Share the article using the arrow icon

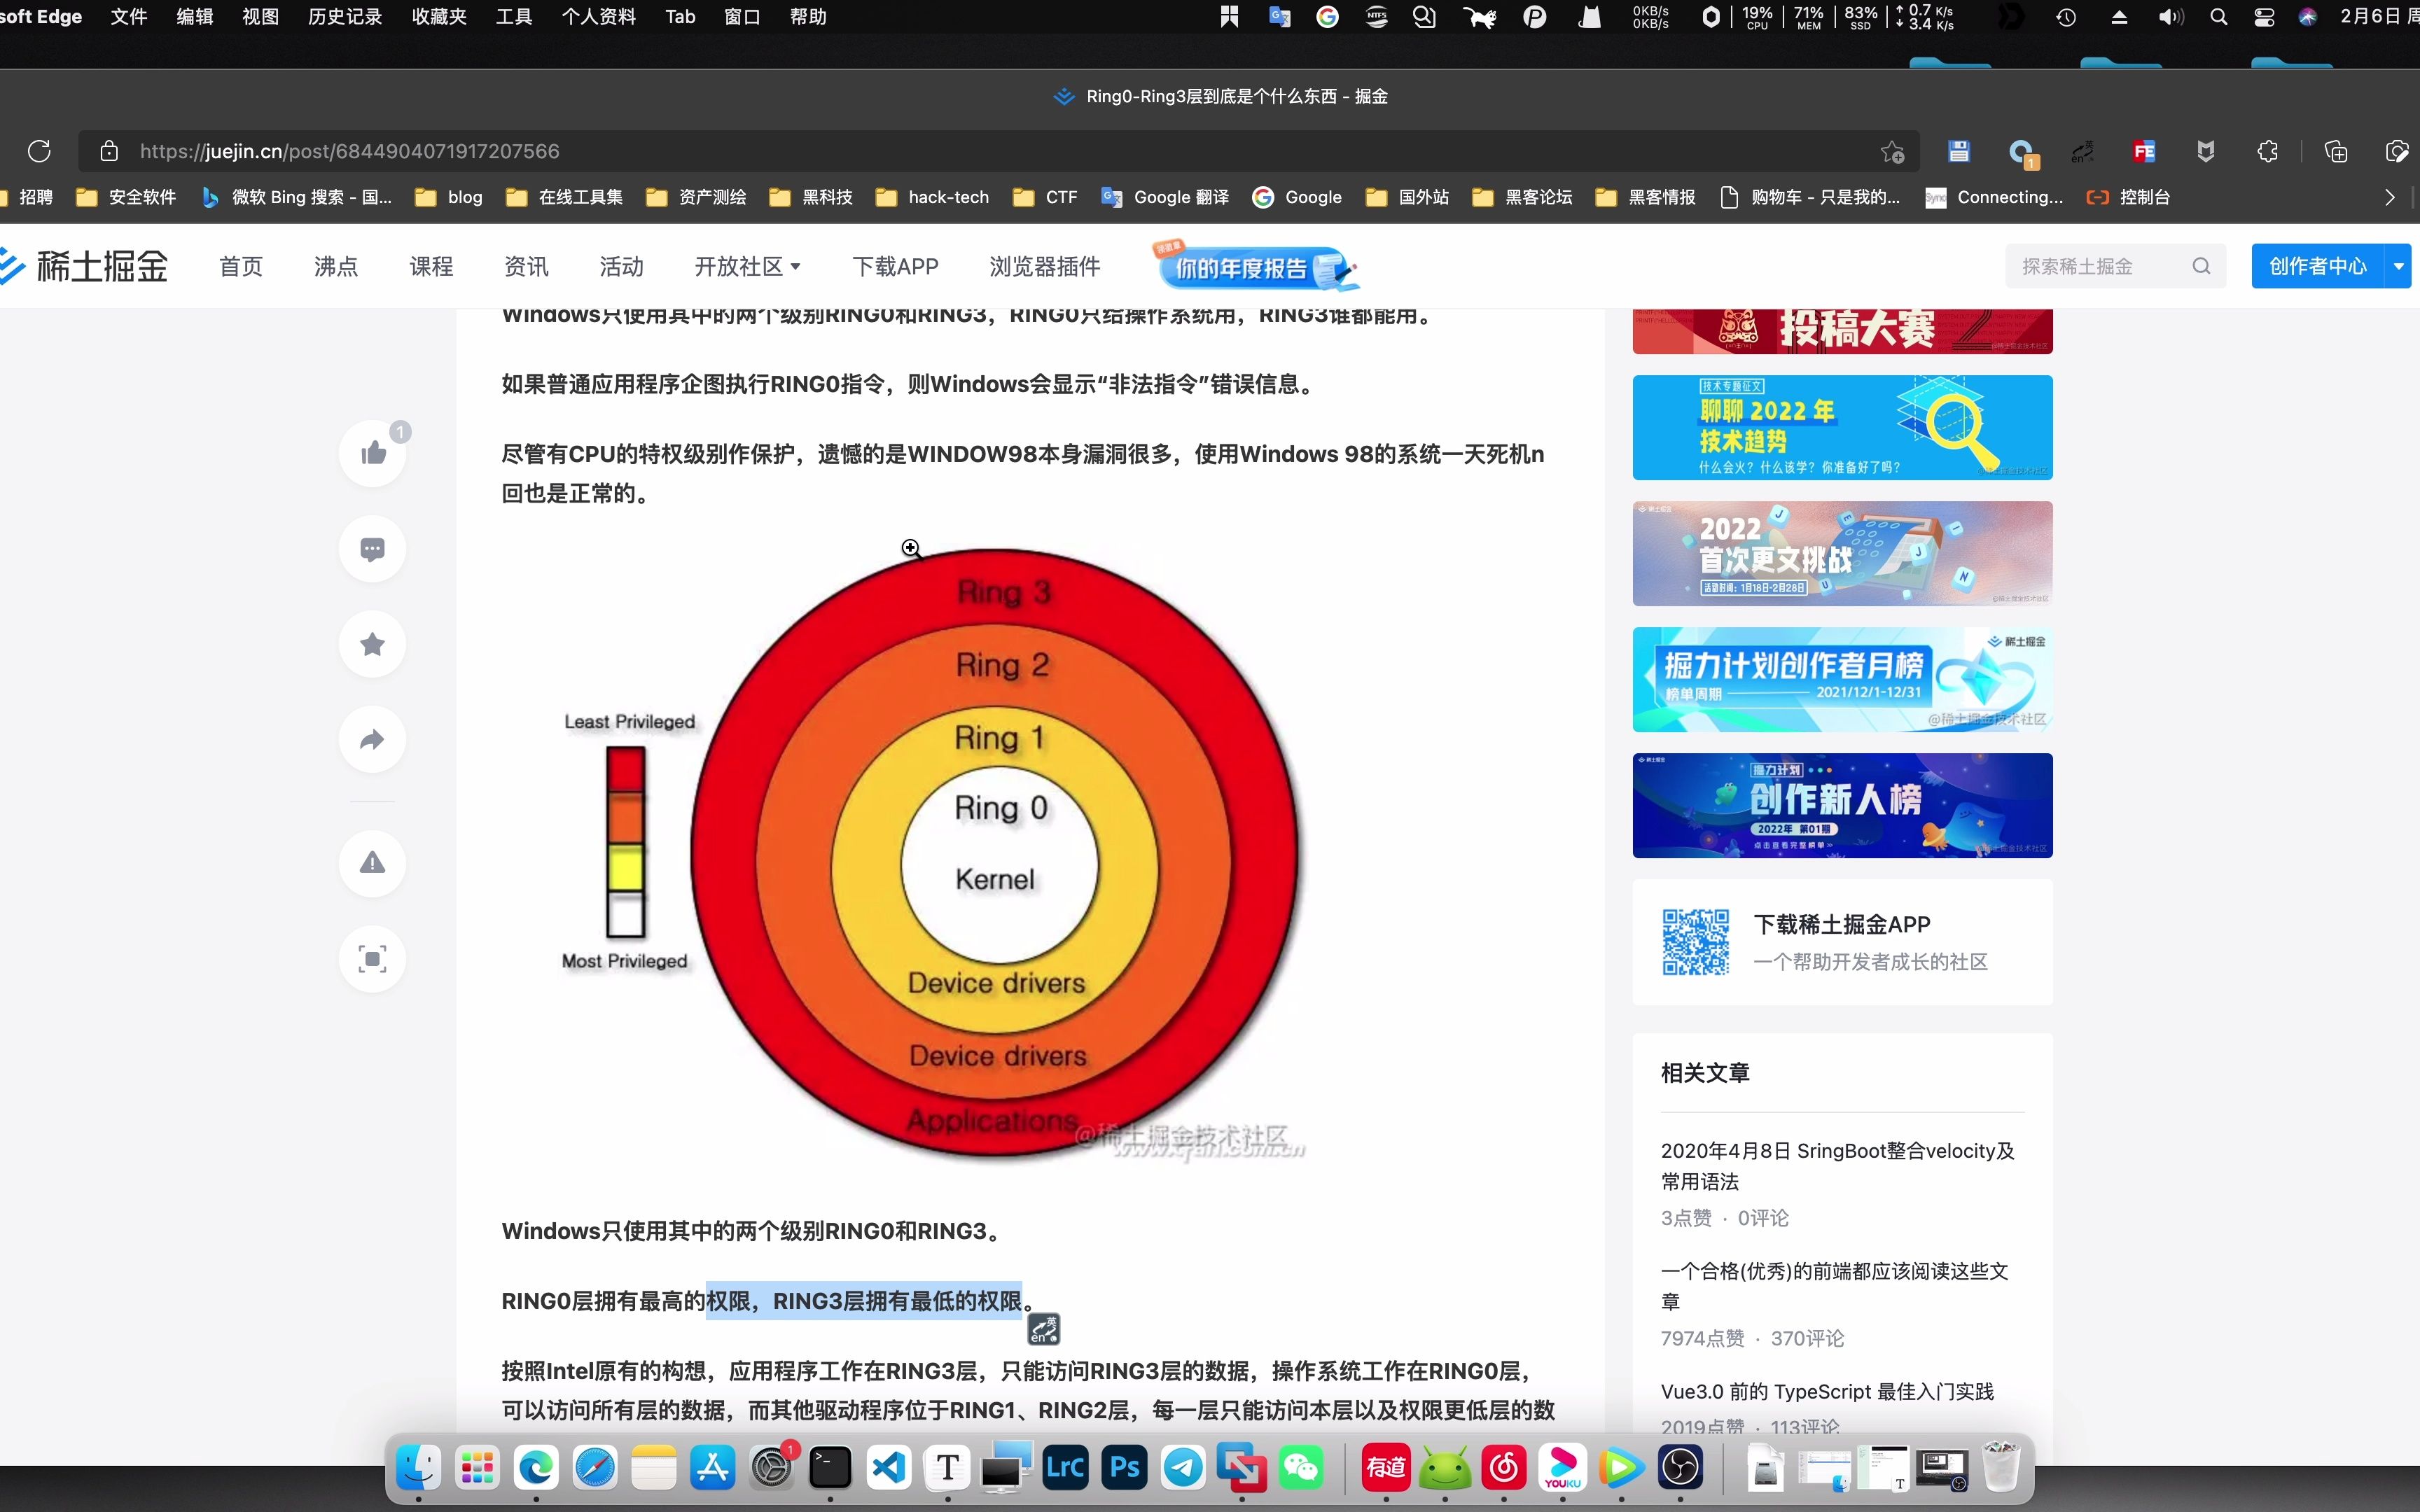coord(372,738)
